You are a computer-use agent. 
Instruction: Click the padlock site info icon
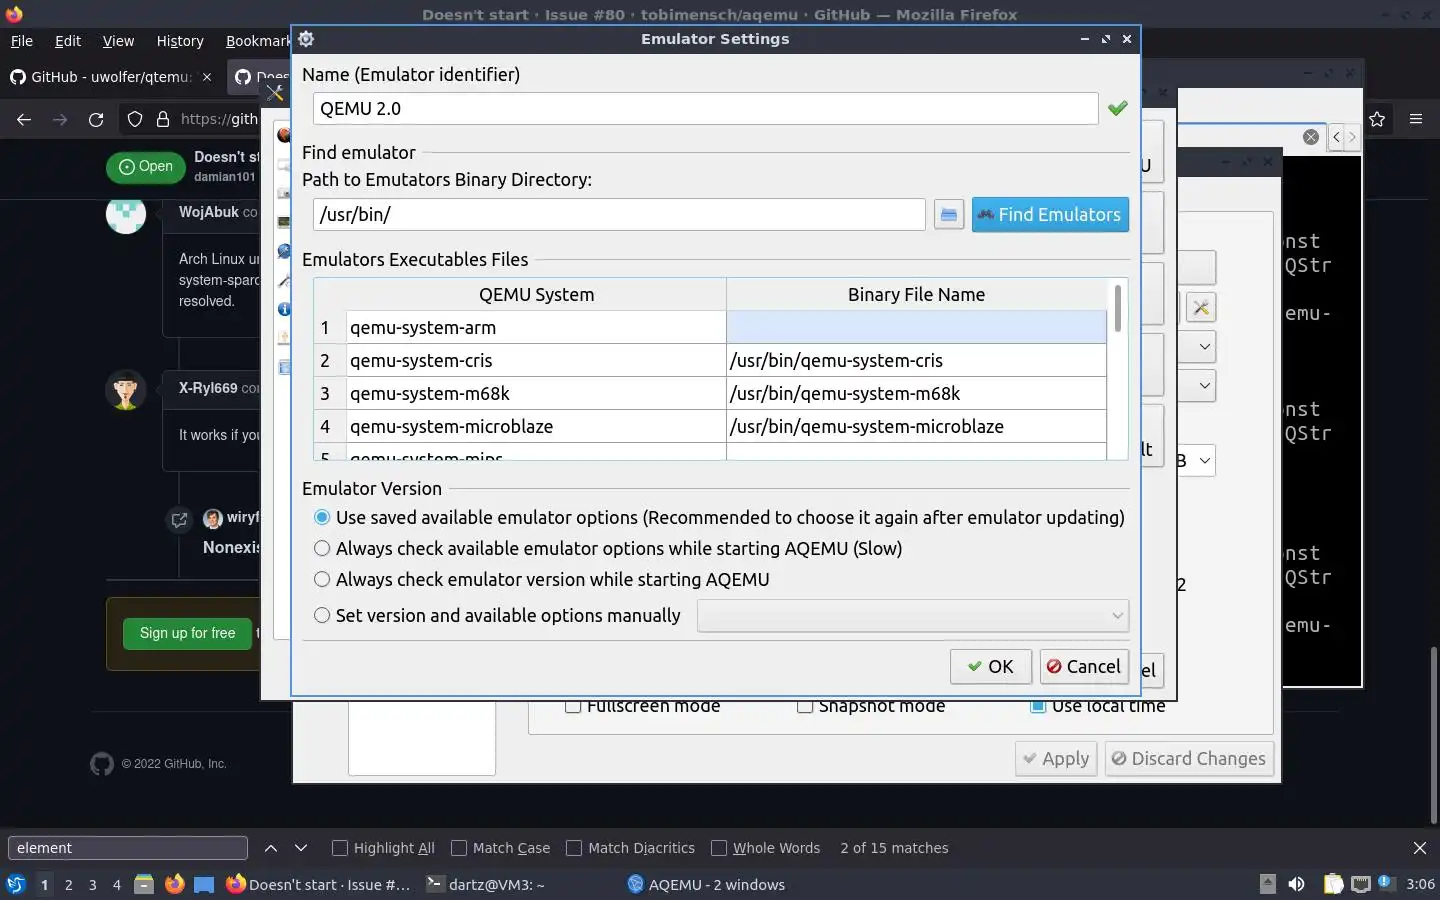[163, 119]
